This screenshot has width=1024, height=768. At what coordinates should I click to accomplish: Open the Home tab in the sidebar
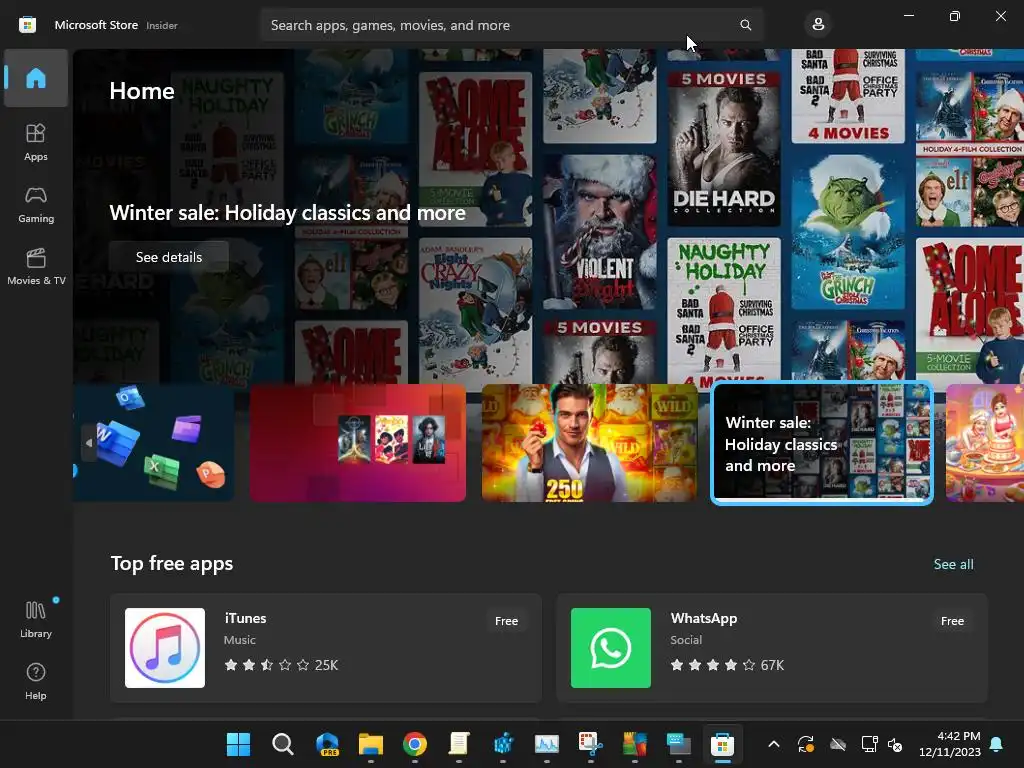tap(36, 78)
